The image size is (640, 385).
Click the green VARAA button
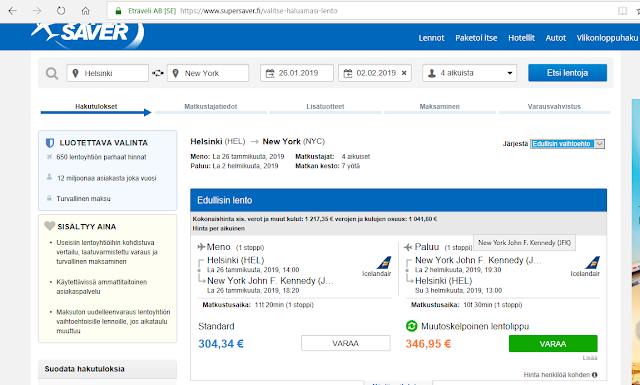tap(553, 344)
